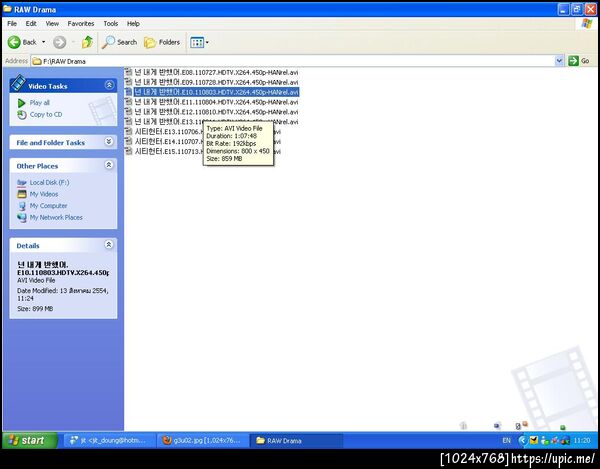This screenshot has width=600, height=469.
Task: Click the Copy to CD link
Action: pyautogui.click(x=46, y=114)
